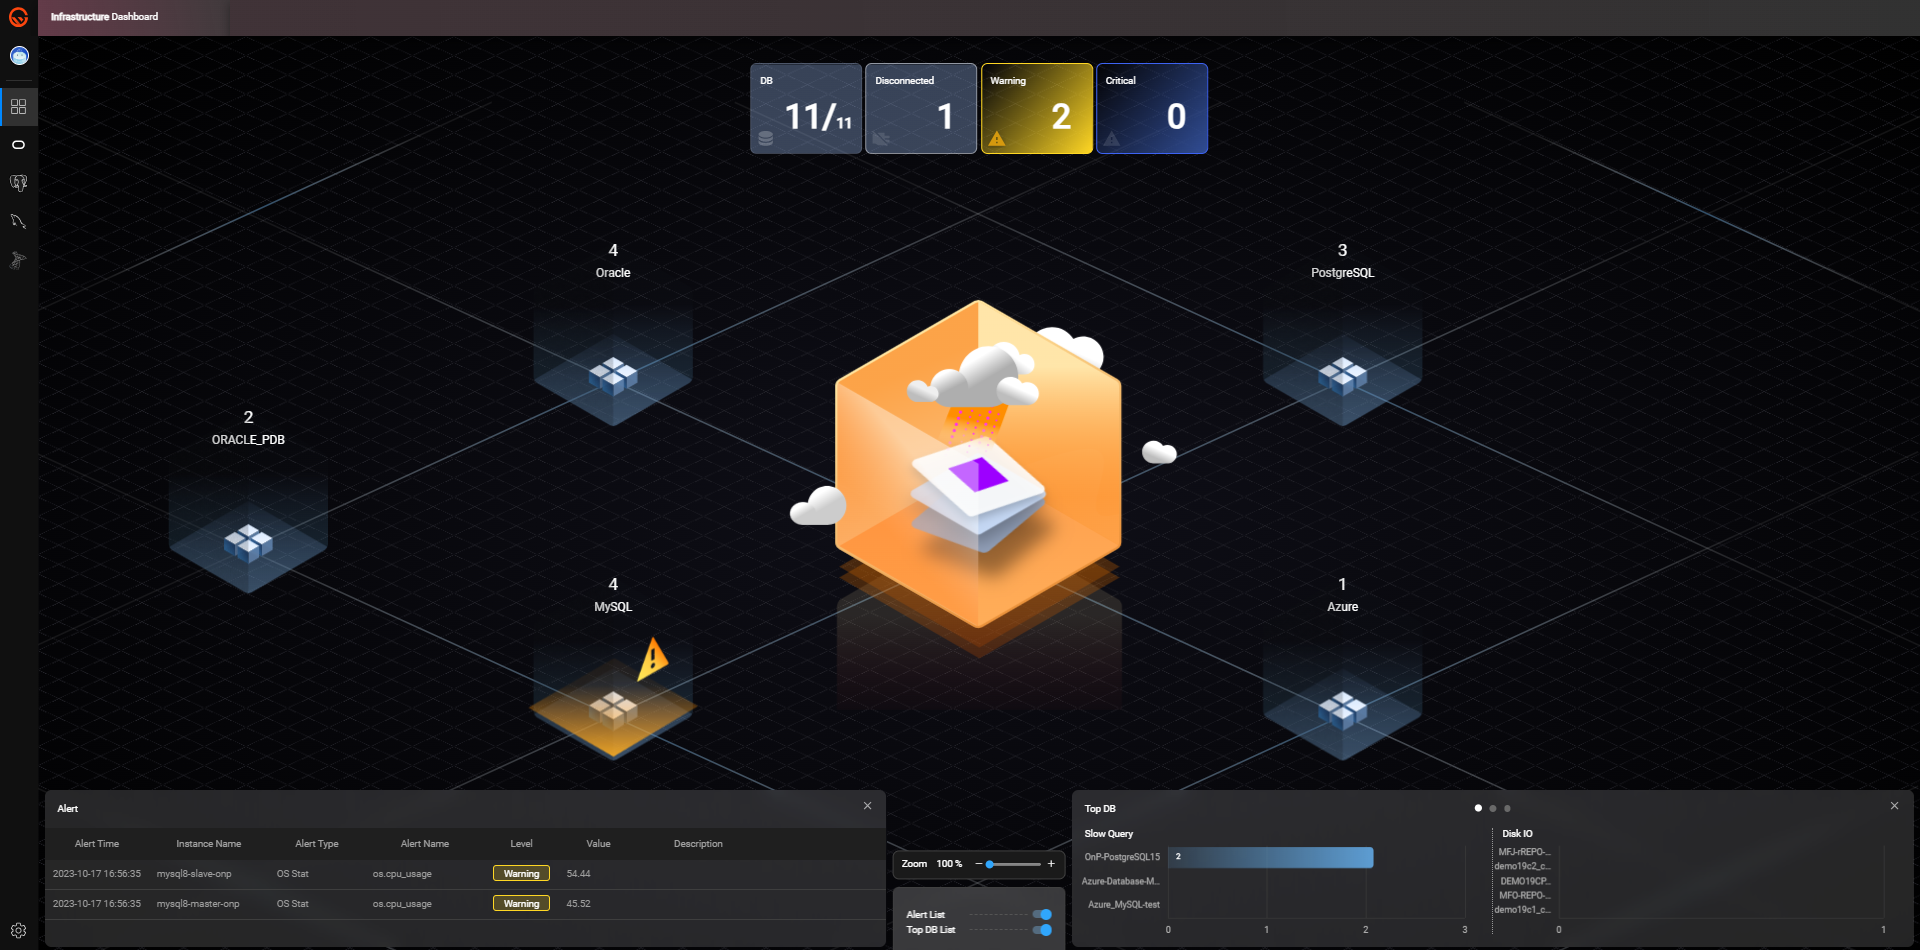Screen dimensions: 1920x950
Task: Open the last database icon in sidebar
Action: click(18, 260)
